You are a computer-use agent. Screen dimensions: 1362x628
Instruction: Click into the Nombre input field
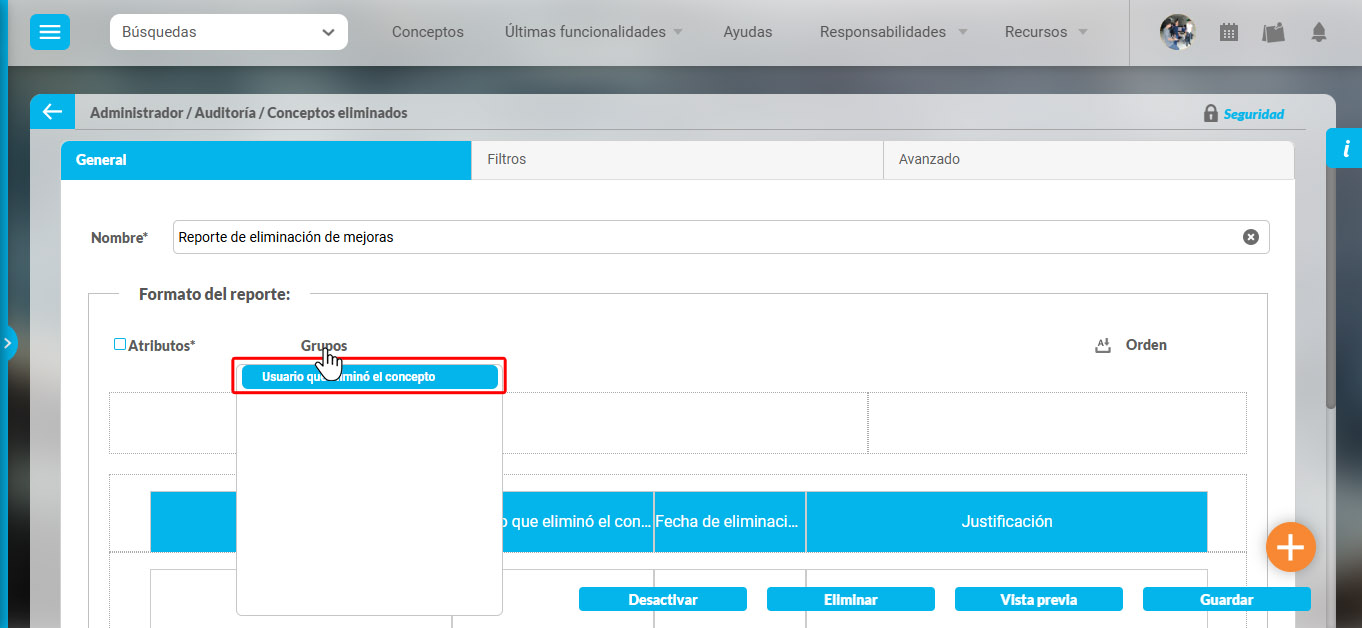tap(700, 237)
